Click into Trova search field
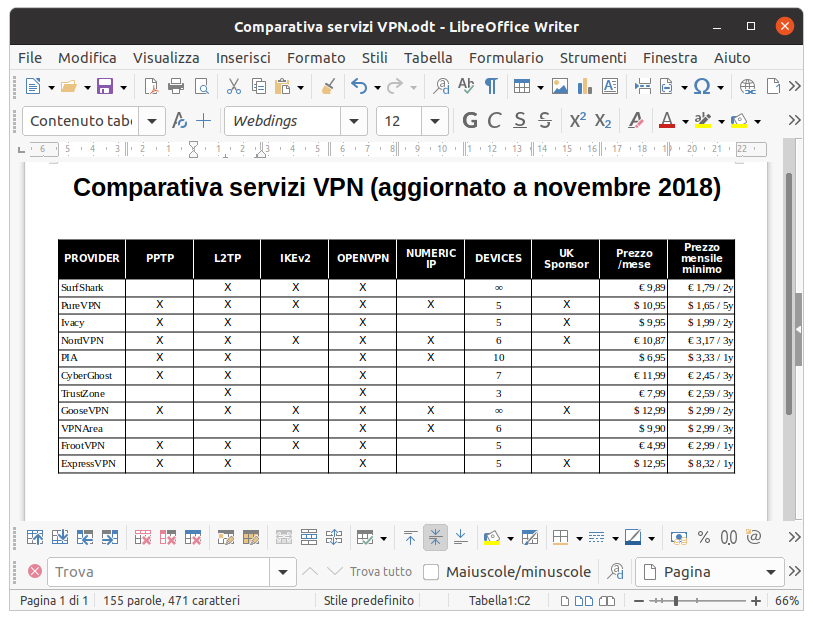 pos(159,572)
